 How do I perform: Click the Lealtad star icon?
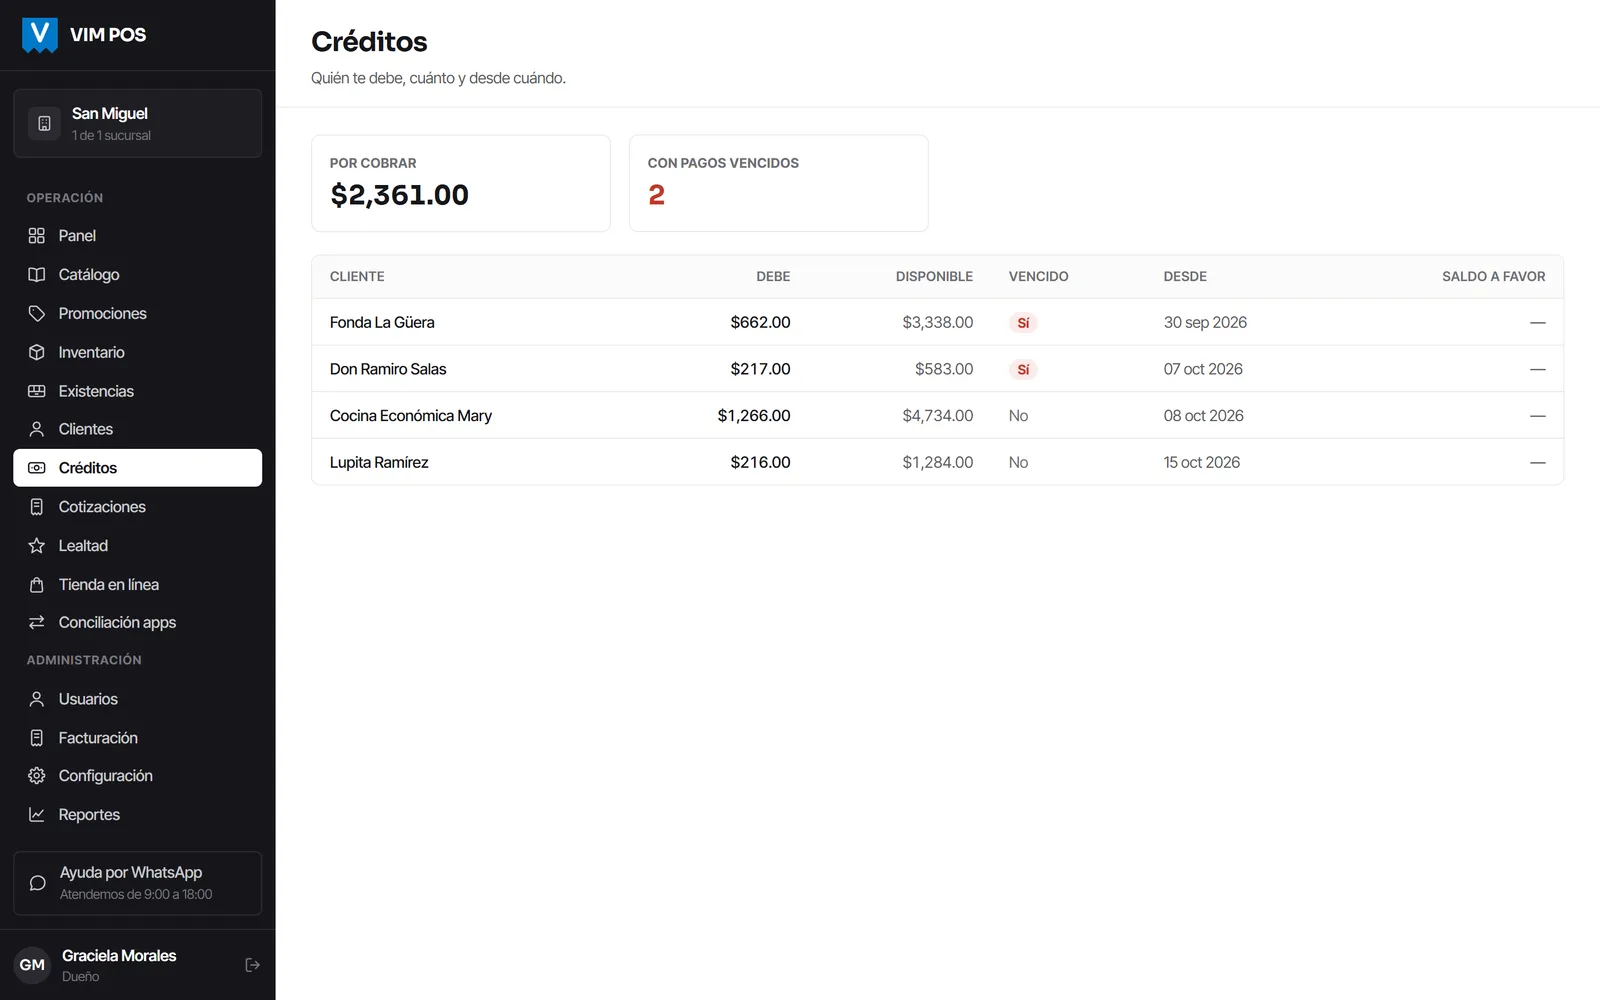(37, 546)
